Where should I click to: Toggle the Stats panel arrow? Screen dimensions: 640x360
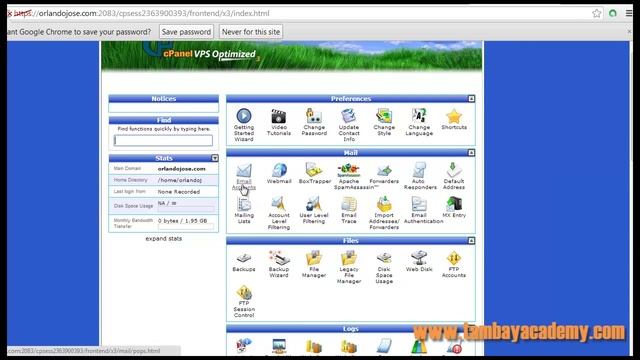click(215, 158)
